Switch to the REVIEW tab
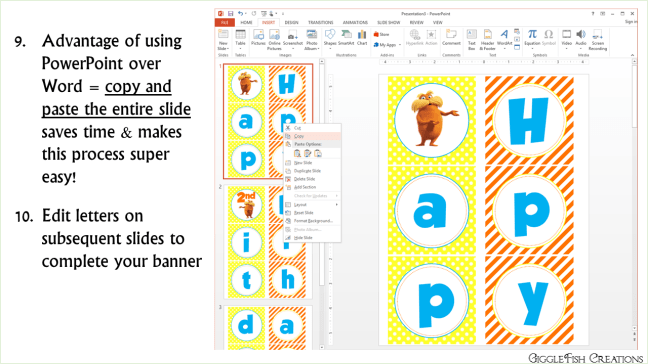 [x=416, y=22]
